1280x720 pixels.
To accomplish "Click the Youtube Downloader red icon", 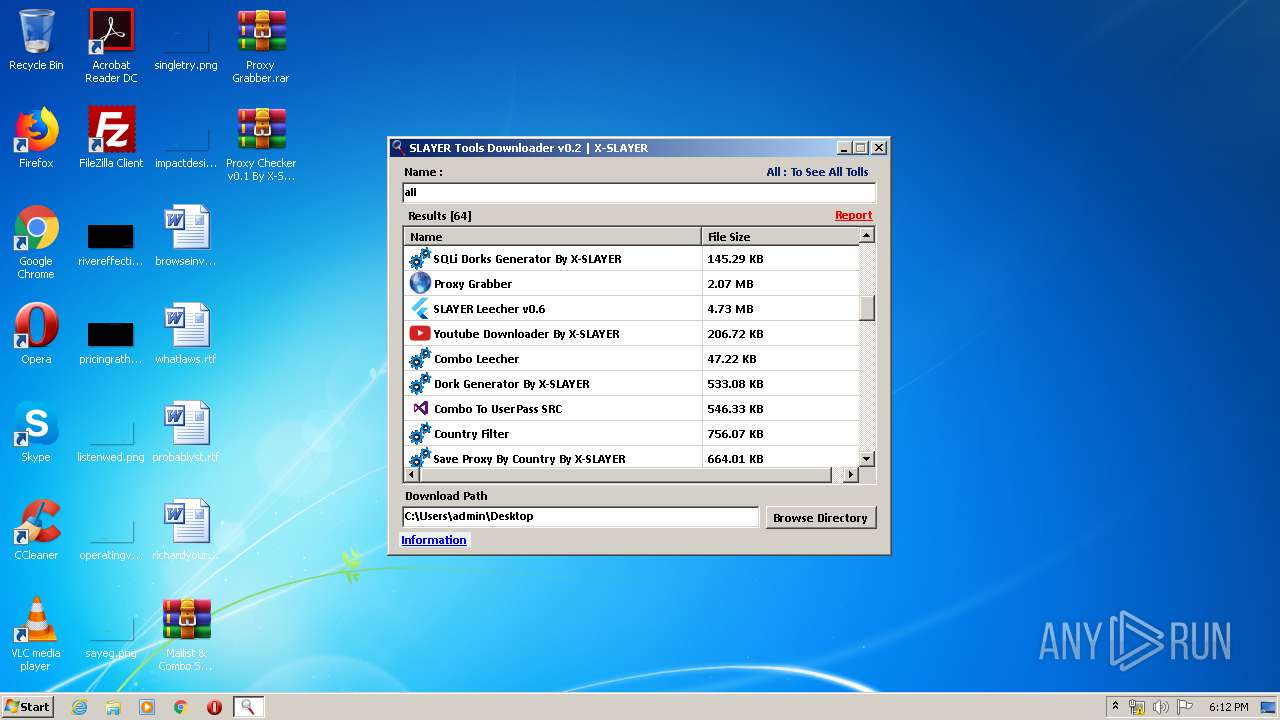I will coord(420,334).
